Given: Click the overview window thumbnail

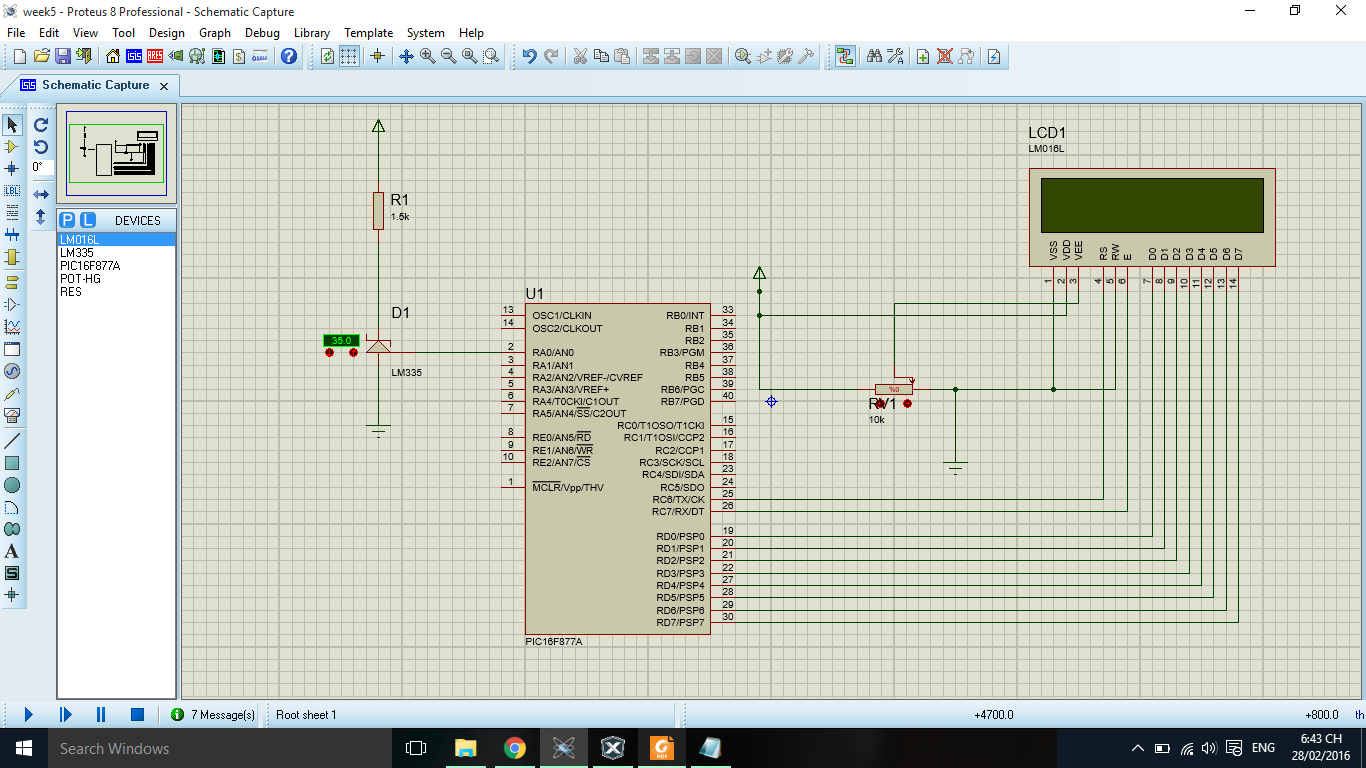Looking at the screenshot, I should tap(116, 154).
